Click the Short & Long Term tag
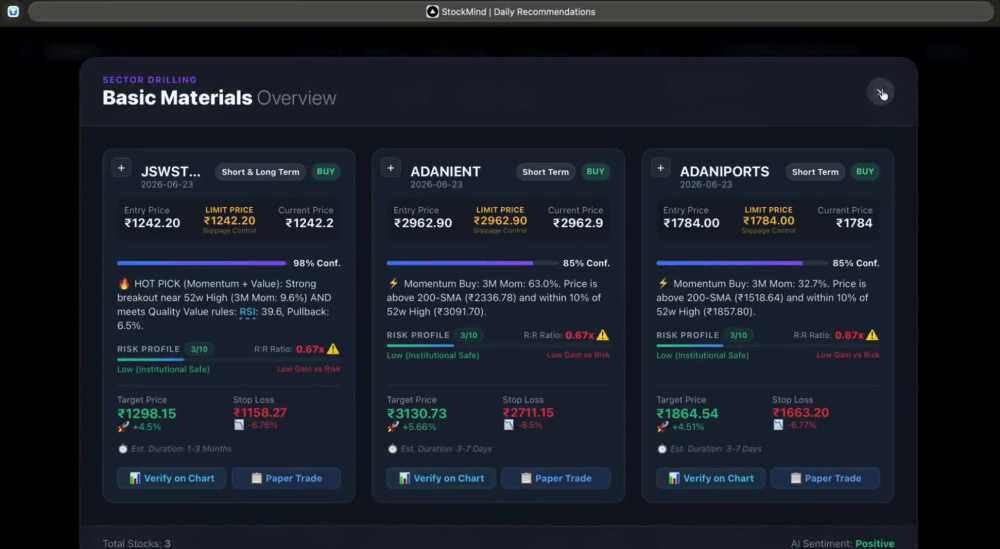This screenshot has width=1000, height=549. coord(260,172)
